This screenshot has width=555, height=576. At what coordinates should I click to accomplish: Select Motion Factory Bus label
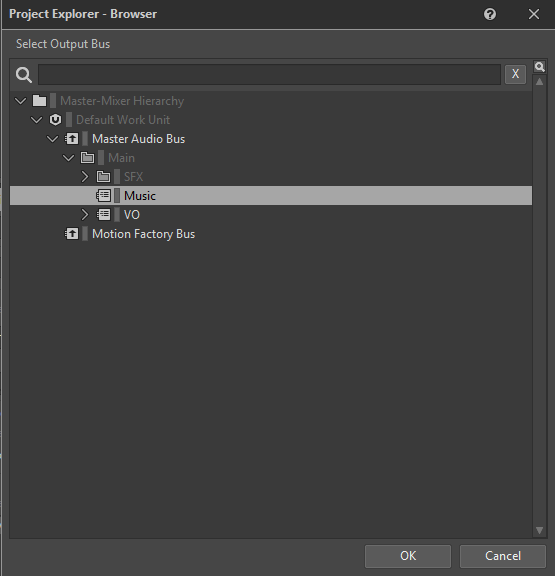pyautogui.click(x=144, y=234)
